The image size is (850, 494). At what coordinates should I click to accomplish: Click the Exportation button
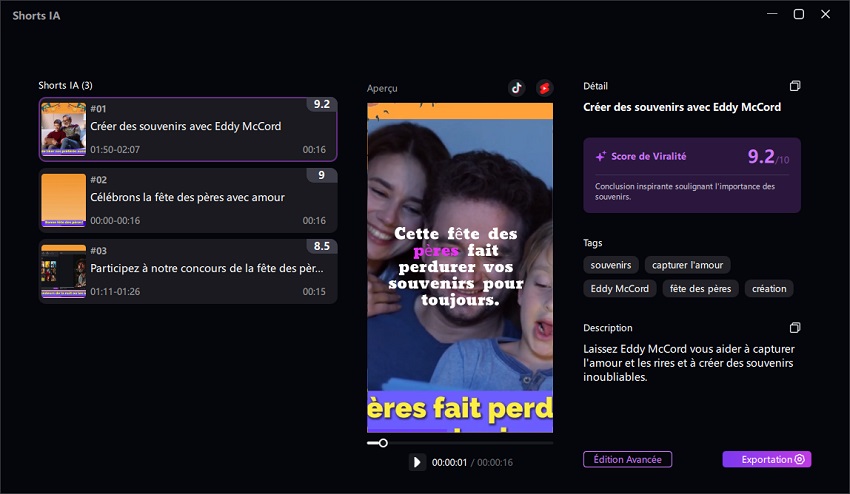click(x=767, y=459)
